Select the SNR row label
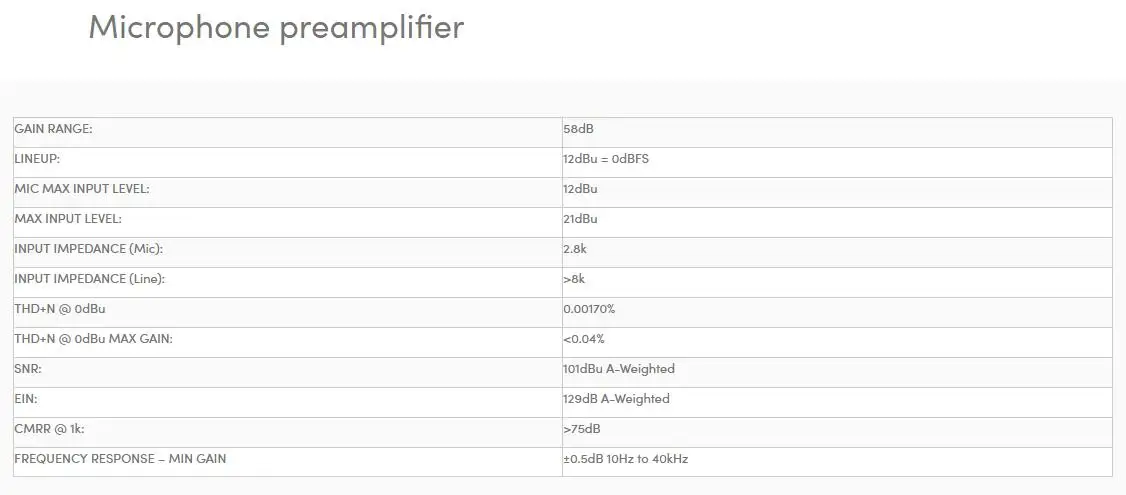The image size is (1126, 495). point(27,369)
